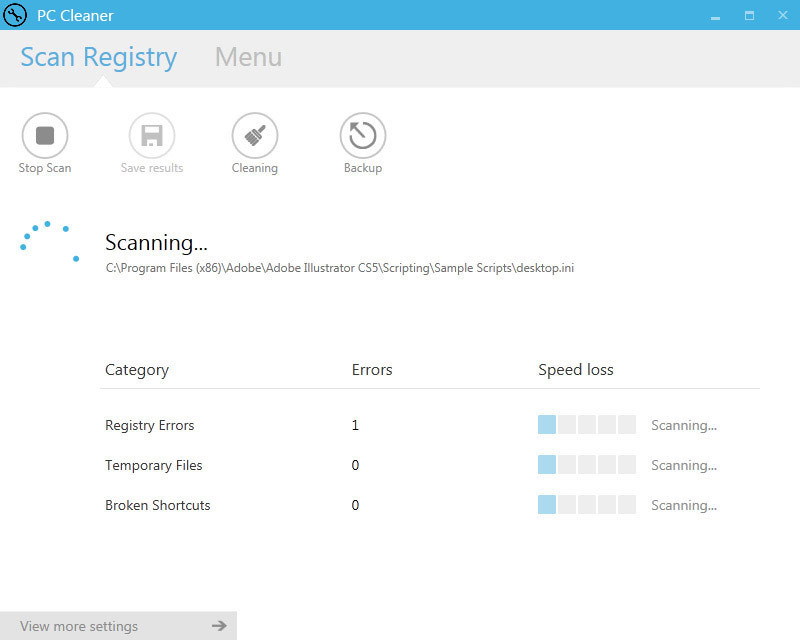Image resolution: width=800 pixels, height=640 pixels.
Task: Click the Temporary Files speed loss bar
Action: [587, 464]
